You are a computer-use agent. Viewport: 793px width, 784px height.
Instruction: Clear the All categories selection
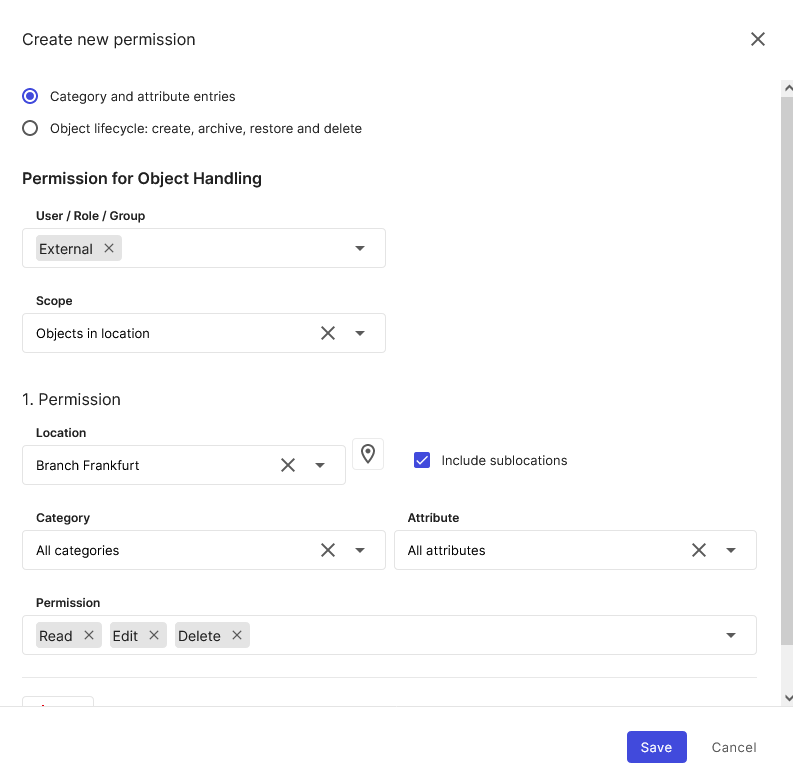[328, 550]
